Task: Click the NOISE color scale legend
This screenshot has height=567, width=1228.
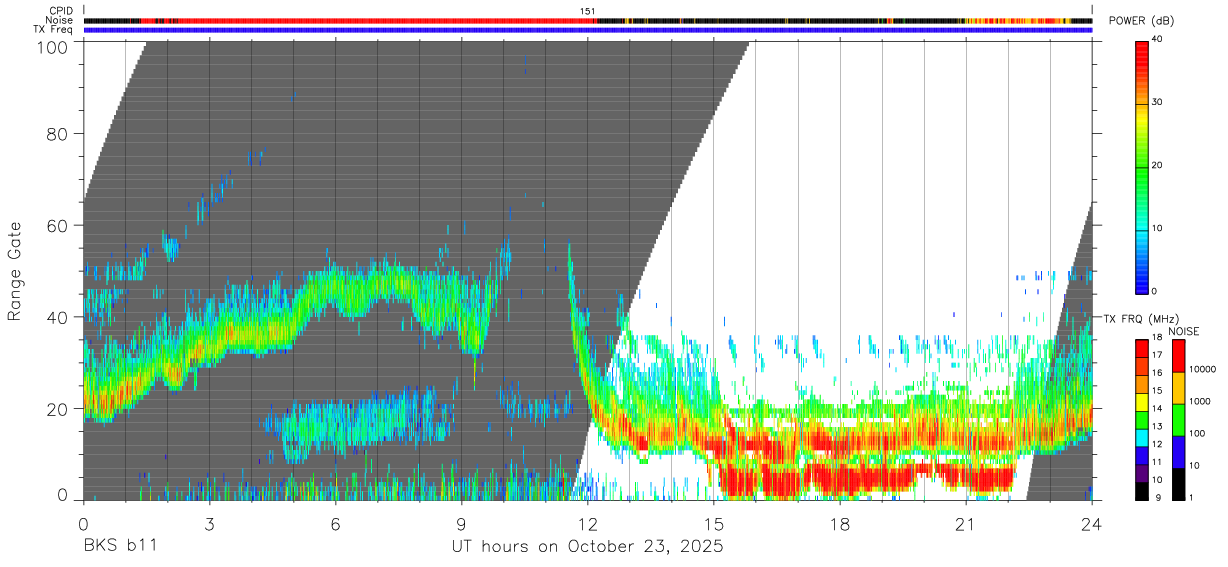Action: pyautogui.click(x=1178, y=419)
